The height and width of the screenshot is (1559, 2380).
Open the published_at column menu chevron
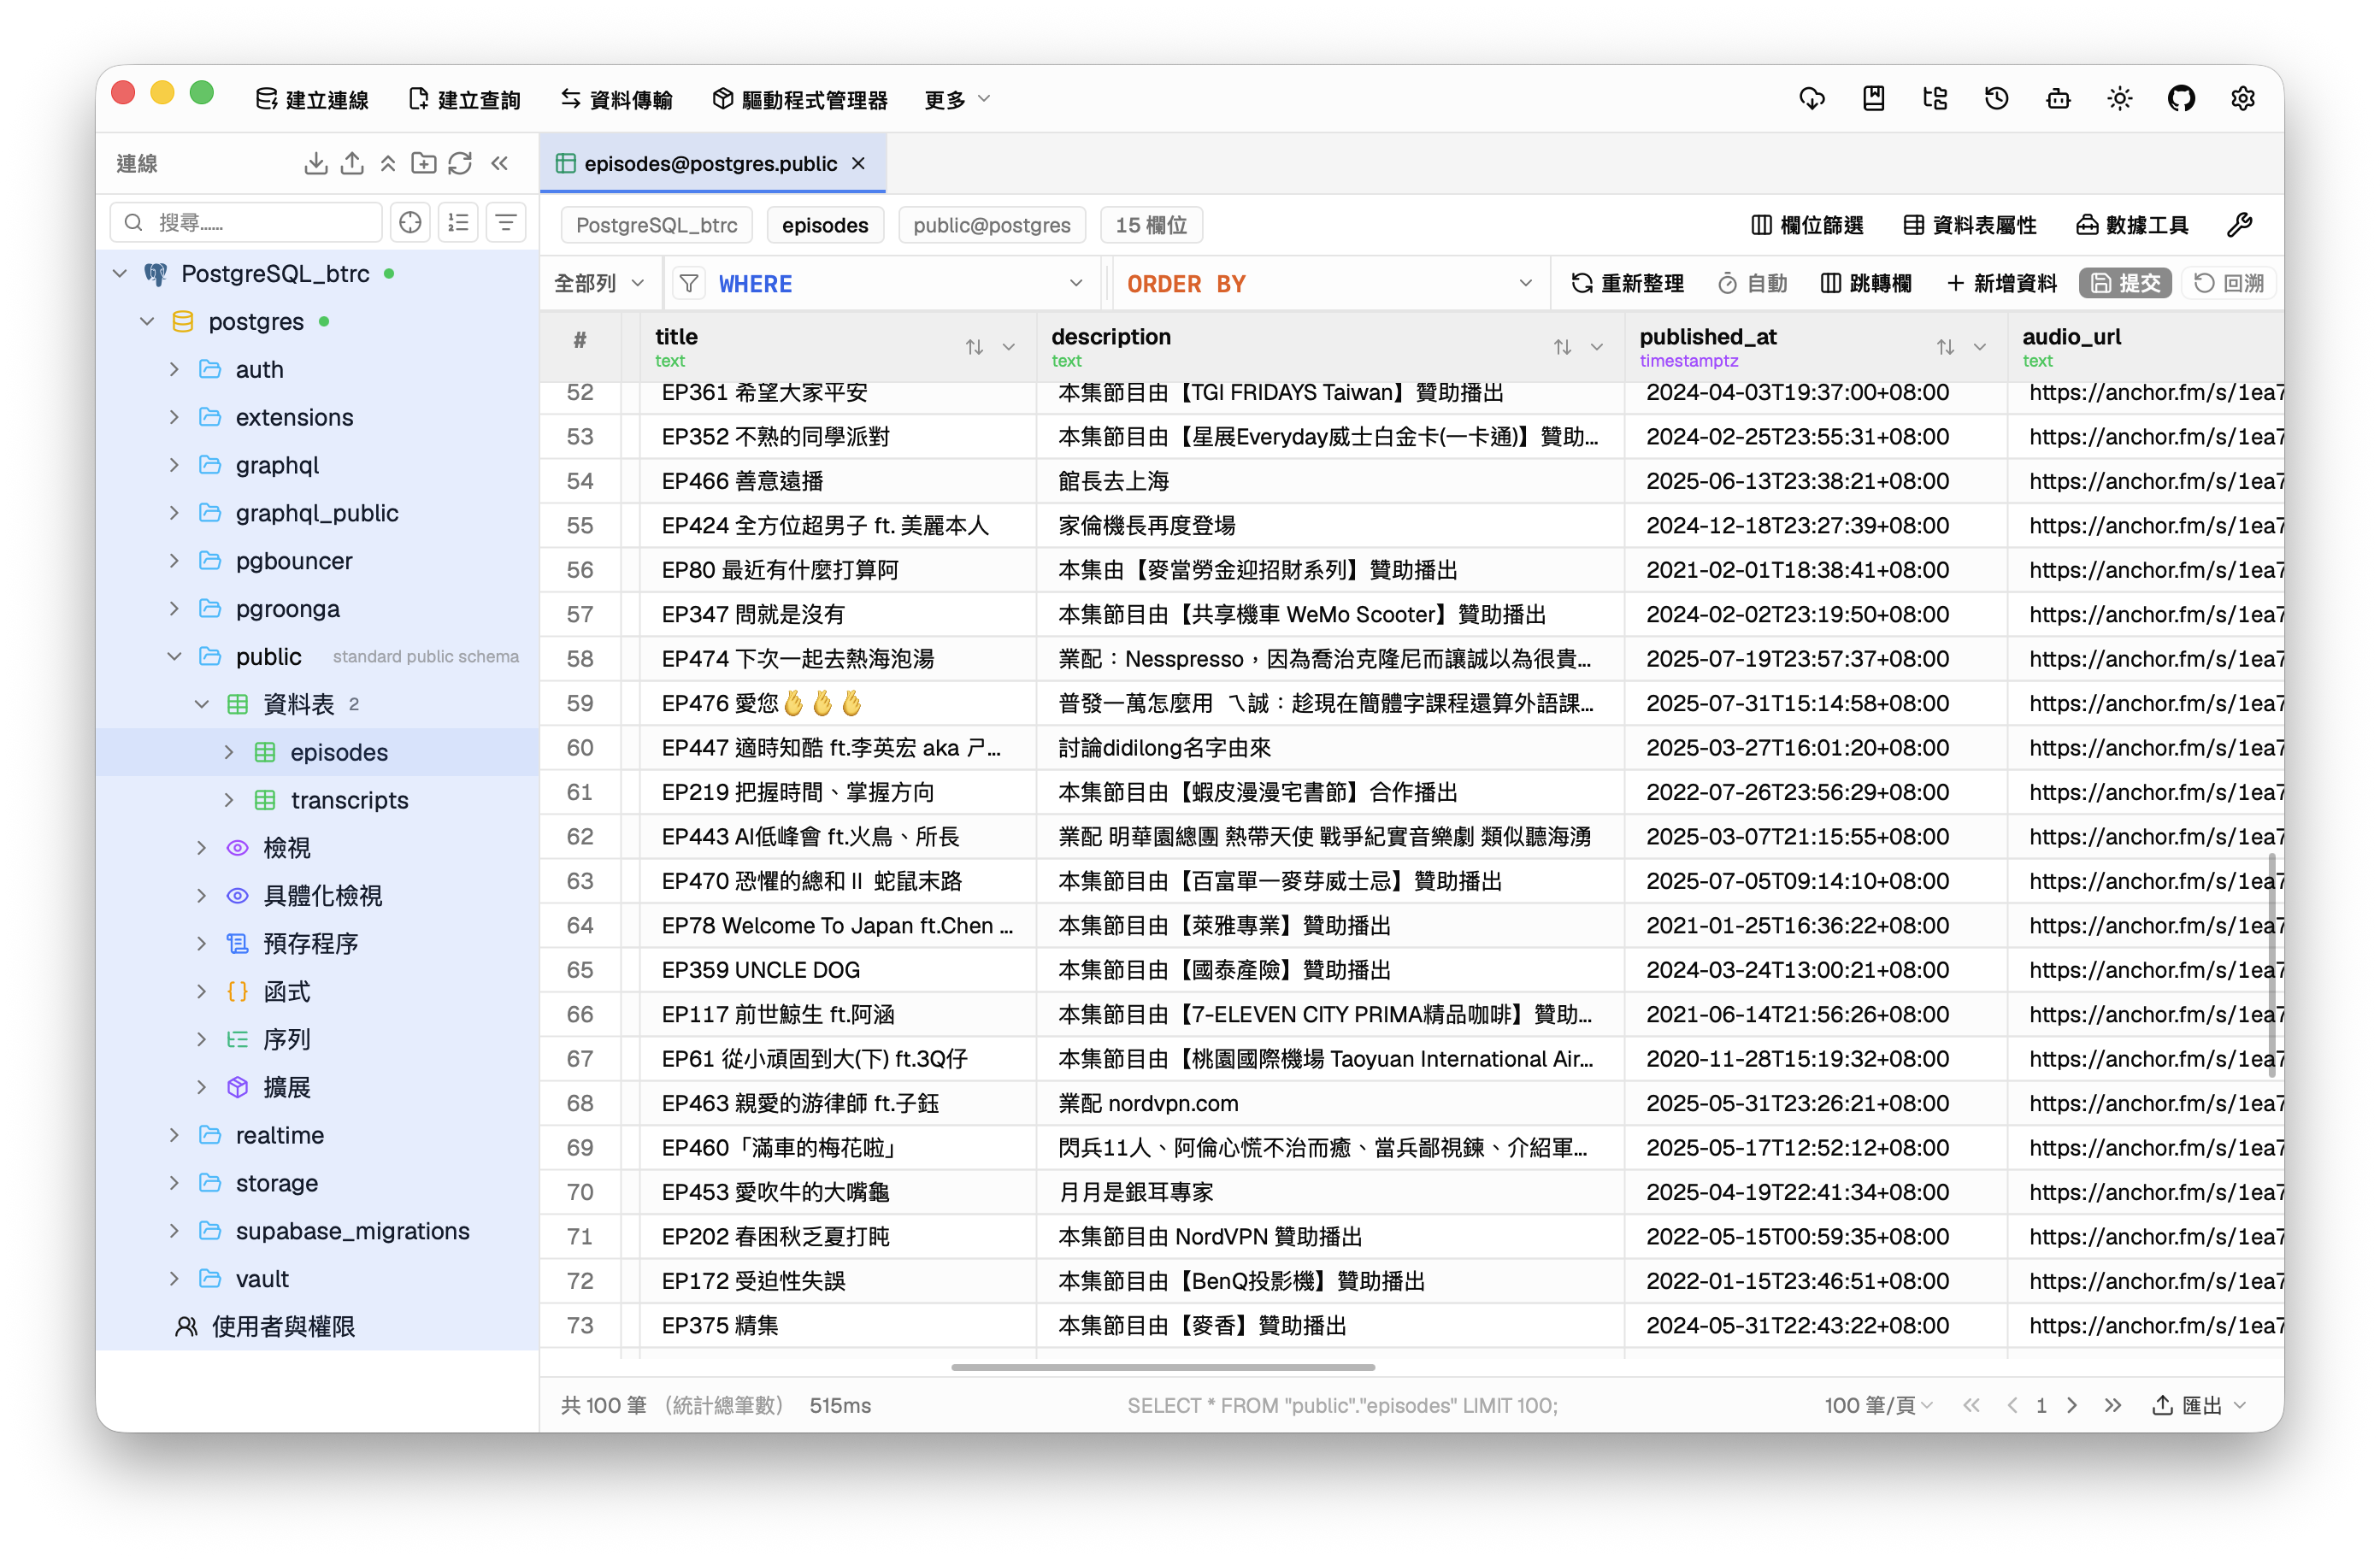[x=1980, y=347]
